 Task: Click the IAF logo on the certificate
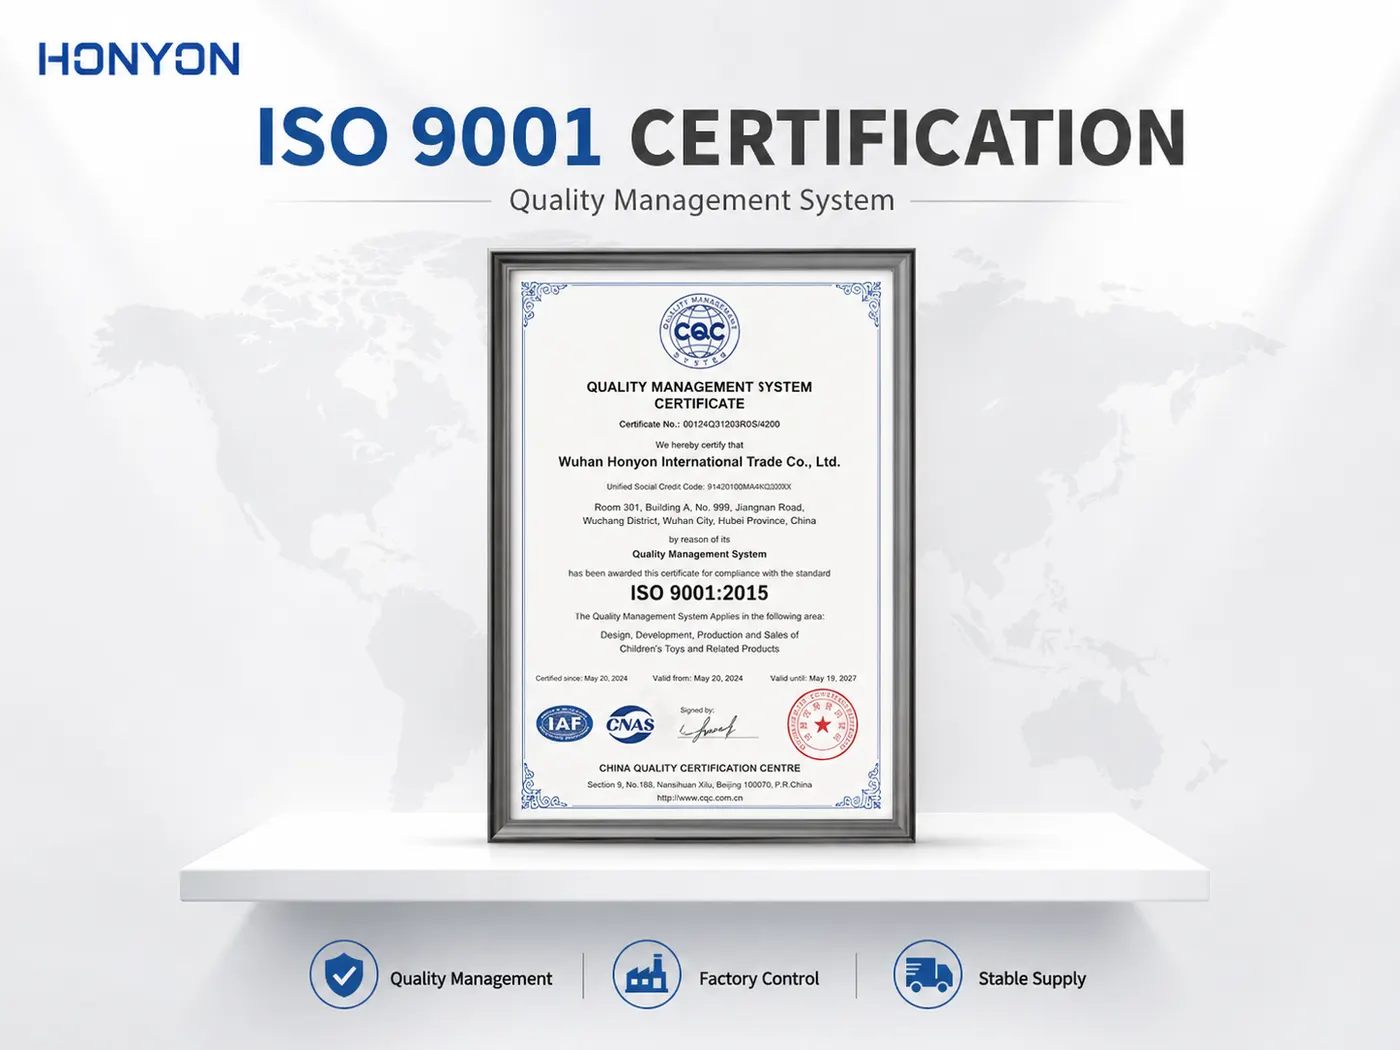coord(564,724)
